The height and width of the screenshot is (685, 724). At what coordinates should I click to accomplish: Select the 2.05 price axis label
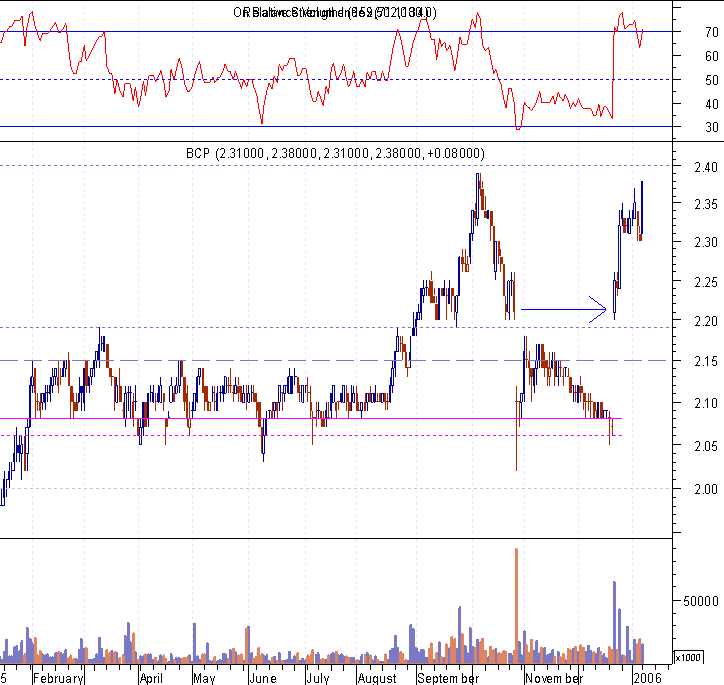click(x=706, y=446)
